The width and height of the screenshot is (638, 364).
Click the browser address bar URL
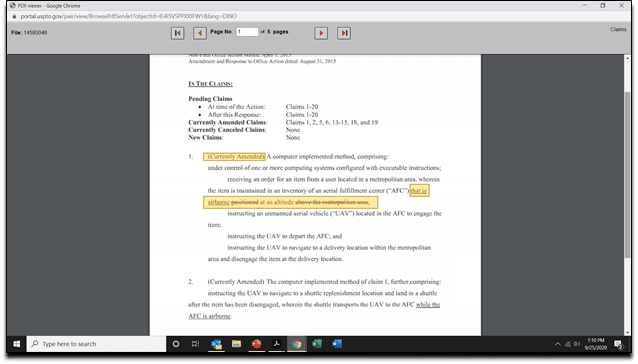[x=129, y=16]
